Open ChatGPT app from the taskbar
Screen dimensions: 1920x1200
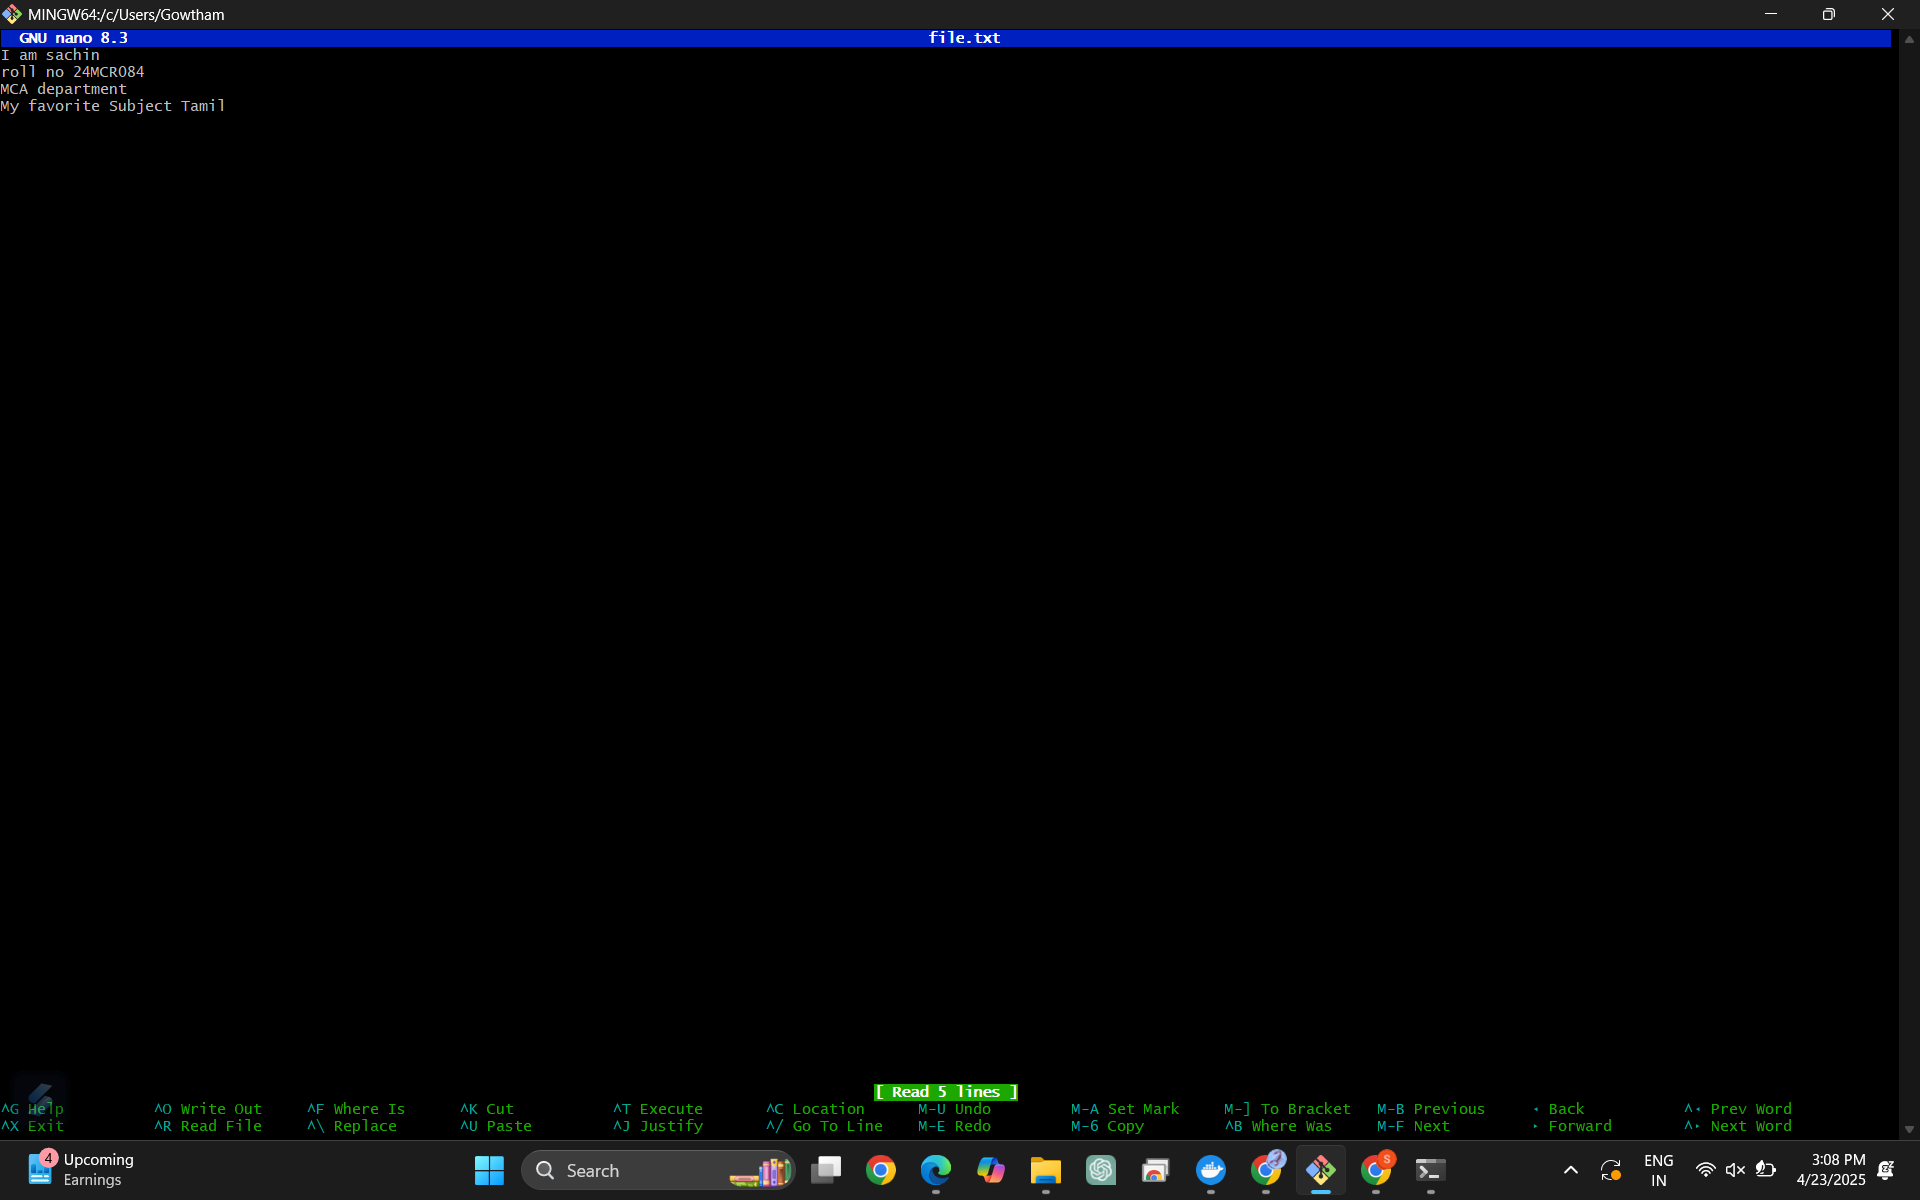click(1101, 1170)
